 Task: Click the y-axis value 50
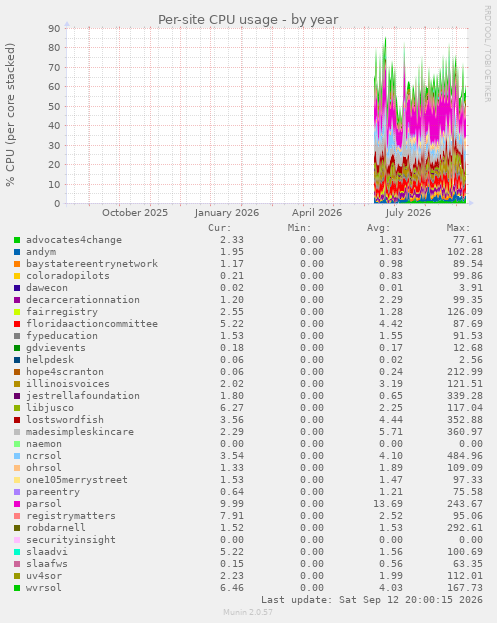point(54,106)
